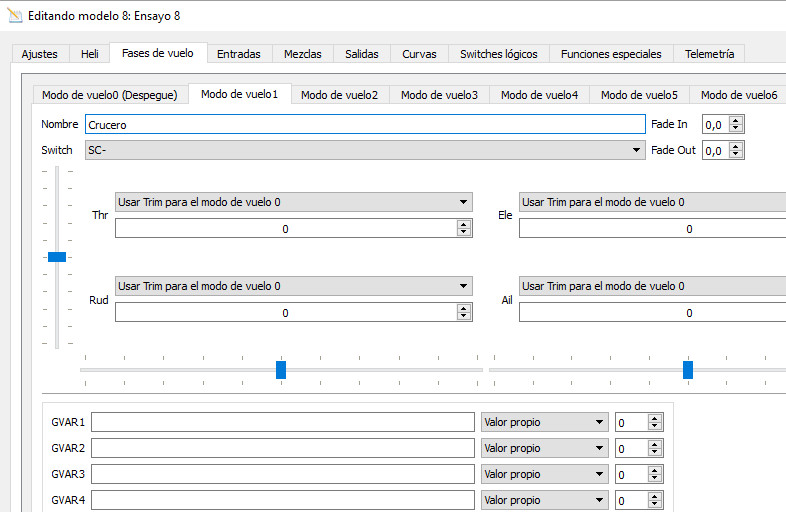
Task: Select the Switches lógicos tab
Action: (x=498, y=54)
